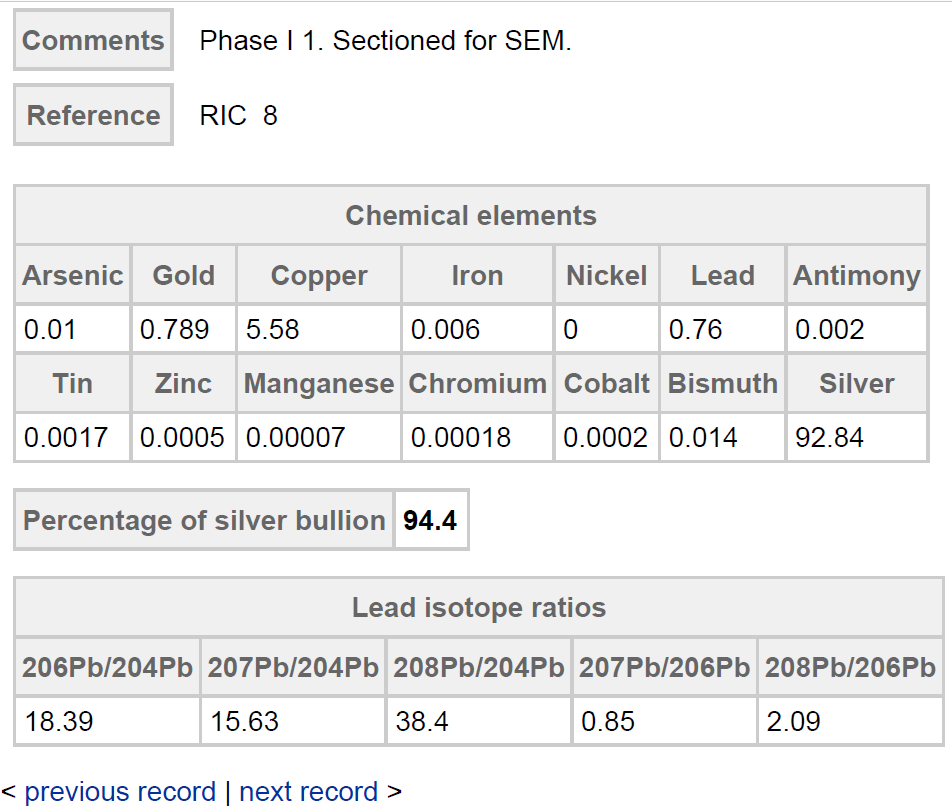Select the Antimony column header
The image size is (952, 806).
pyautogui.click(x=857, y=276)
